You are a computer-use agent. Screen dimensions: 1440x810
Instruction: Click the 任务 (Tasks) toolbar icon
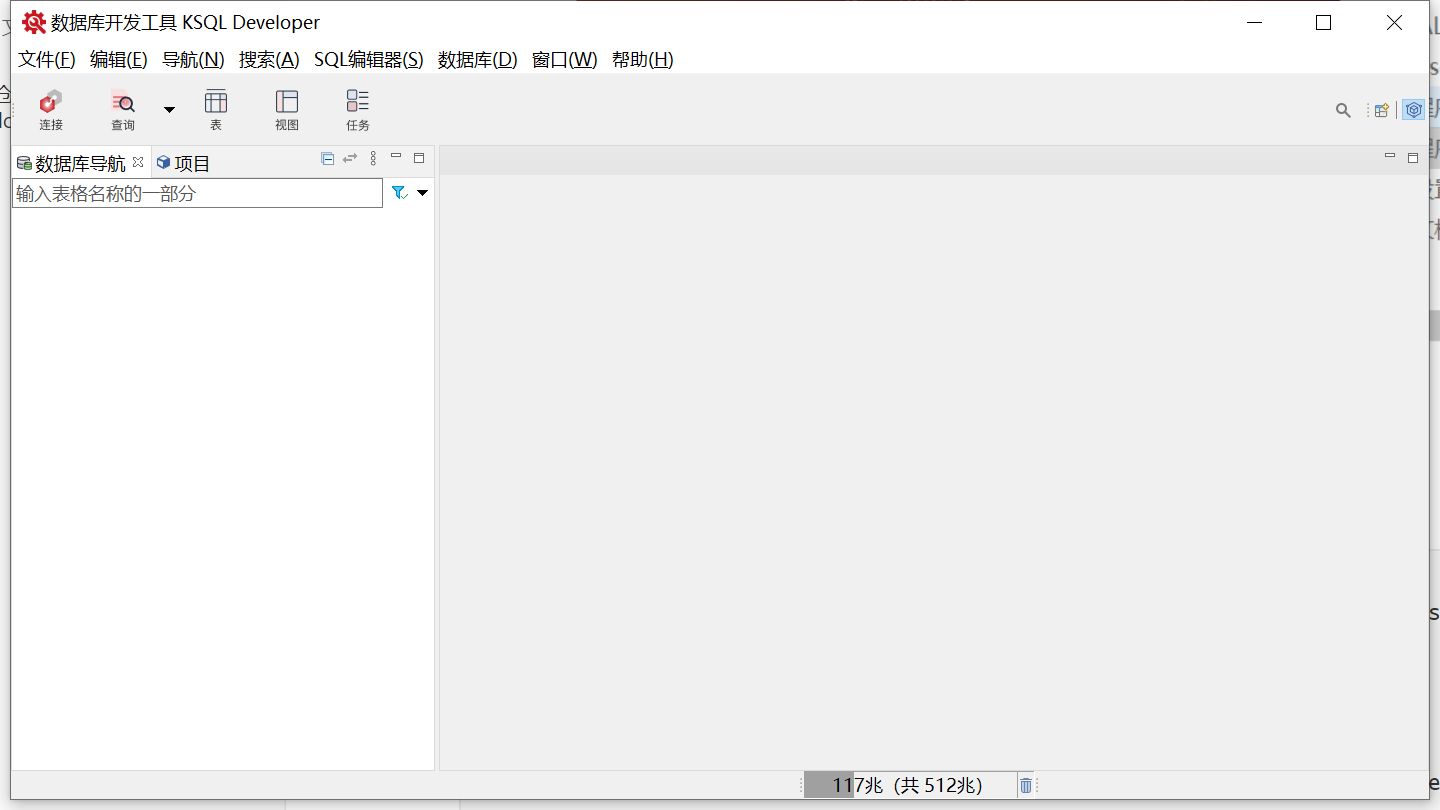358,110
